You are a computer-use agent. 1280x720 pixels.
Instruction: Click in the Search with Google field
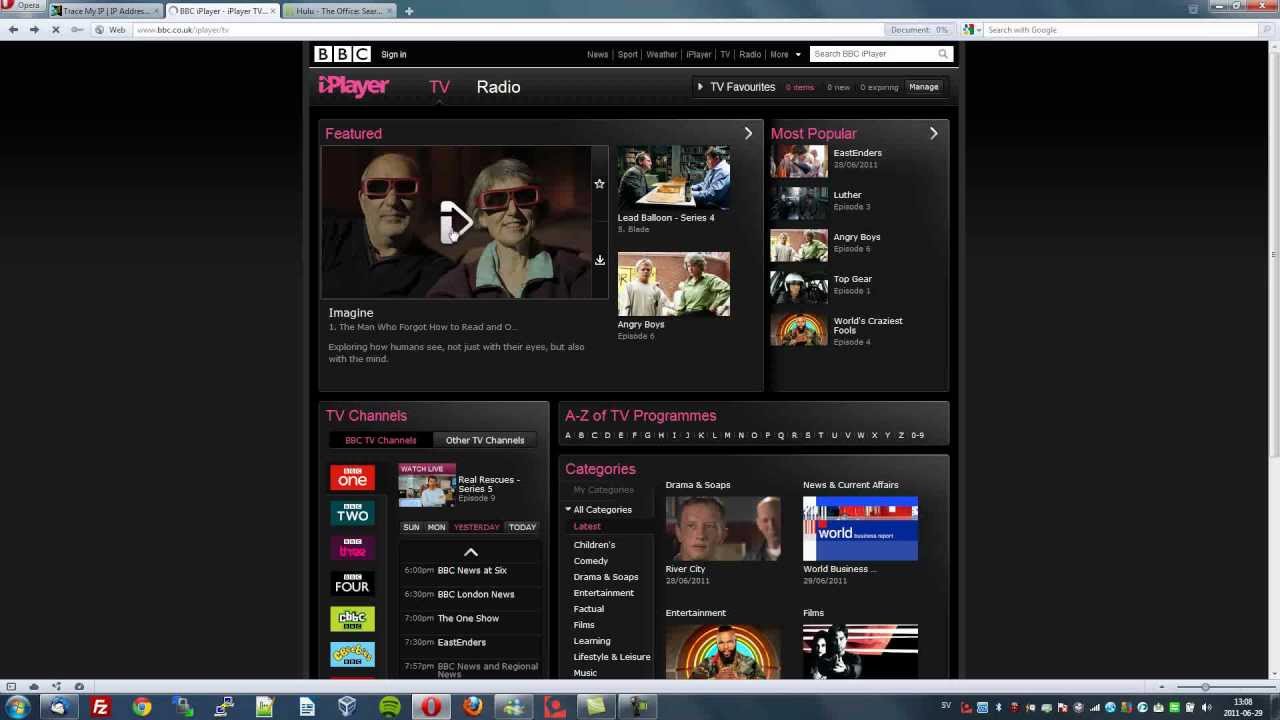(x=1120, y=30)
